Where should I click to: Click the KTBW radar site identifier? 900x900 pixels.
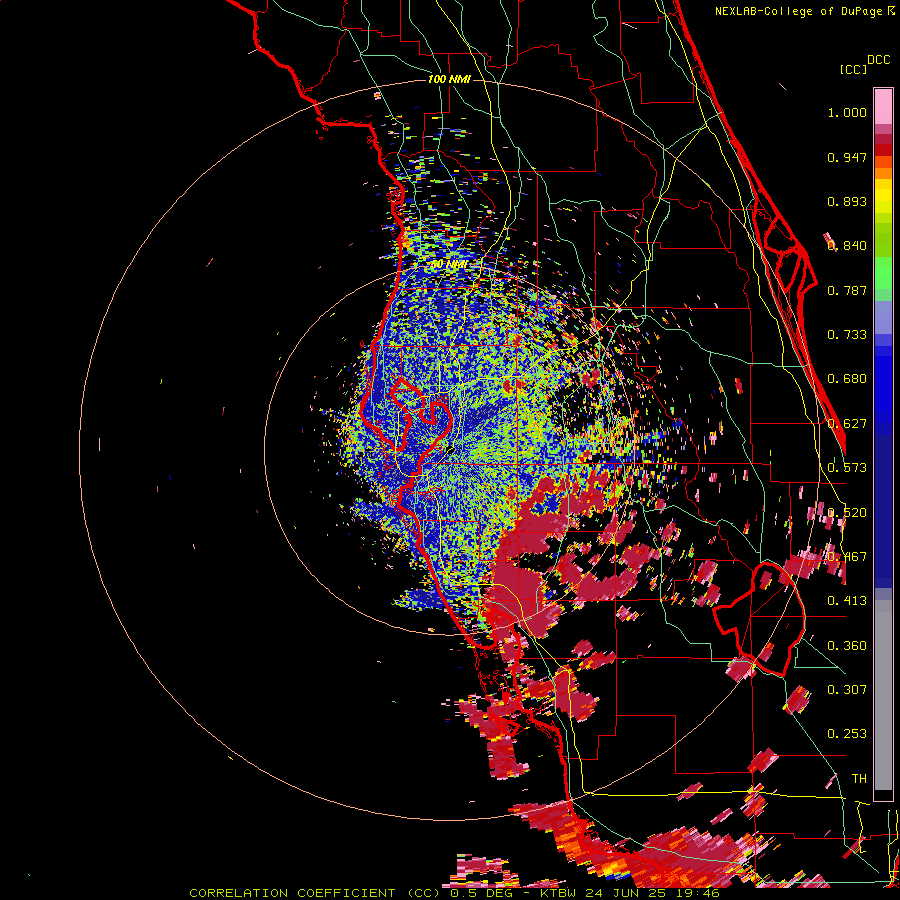[558, 893]
